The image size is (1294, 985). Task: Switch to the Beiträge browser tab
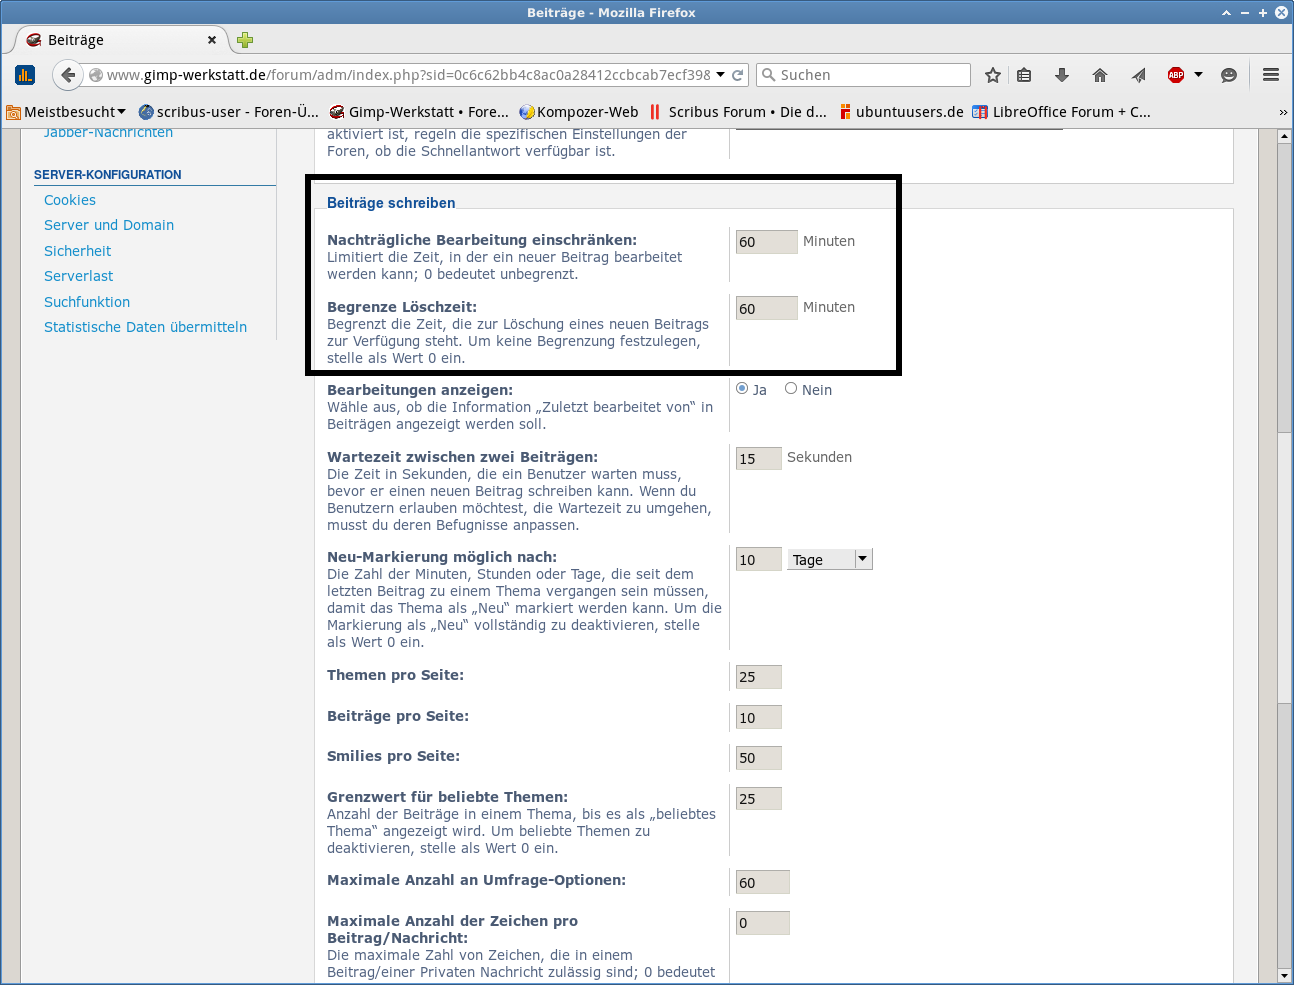tap(122, 40)
